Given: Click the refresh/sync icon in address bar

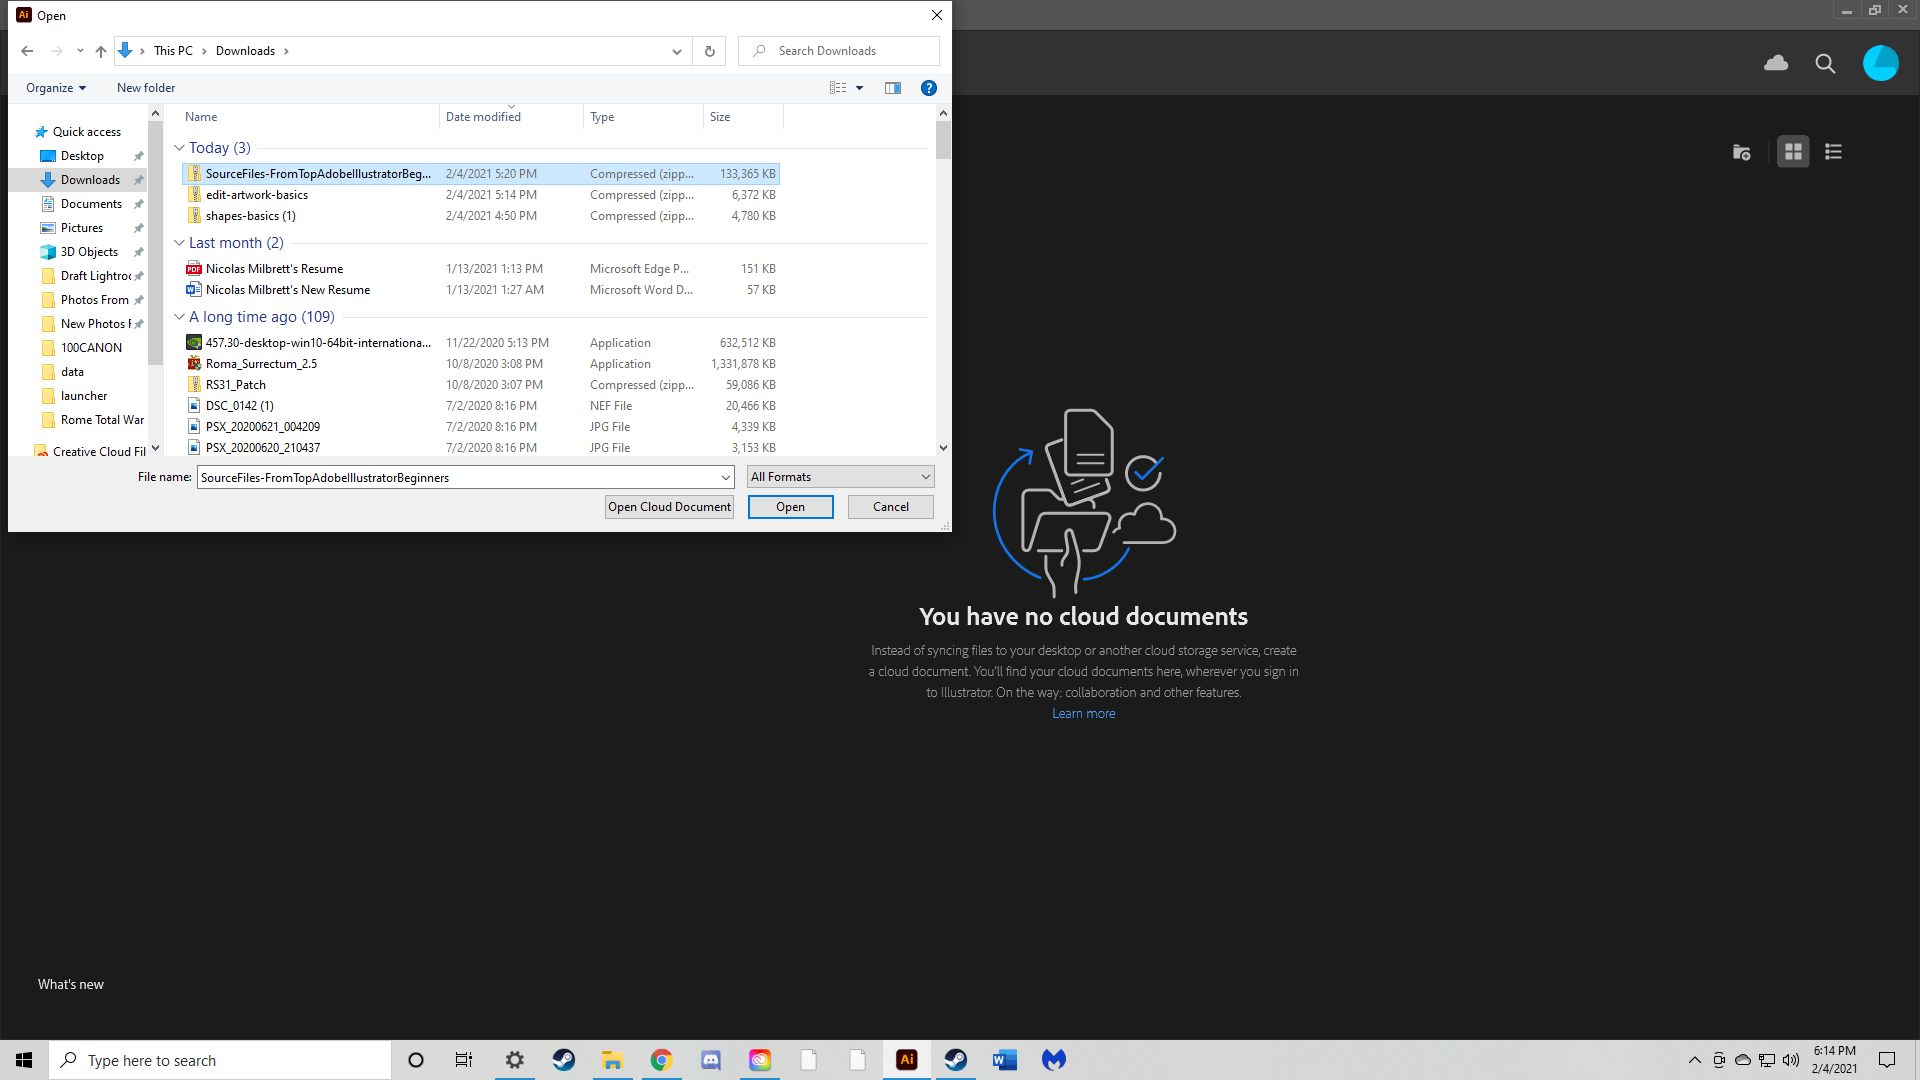Looking at the screenshot, I should click(709, 51).
